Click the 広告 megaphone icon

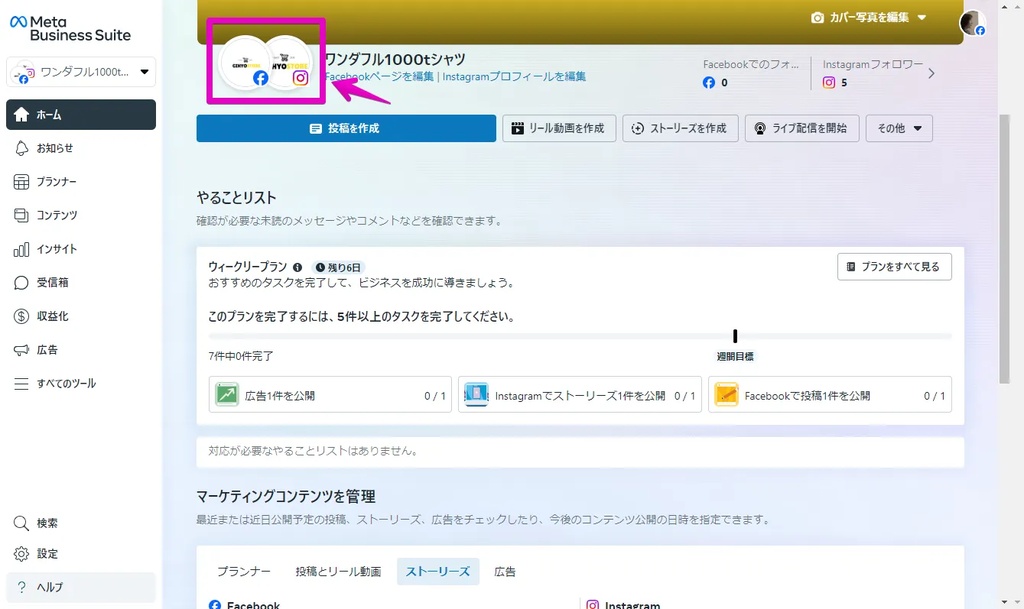pyautogui.click(x=22, y=350)
